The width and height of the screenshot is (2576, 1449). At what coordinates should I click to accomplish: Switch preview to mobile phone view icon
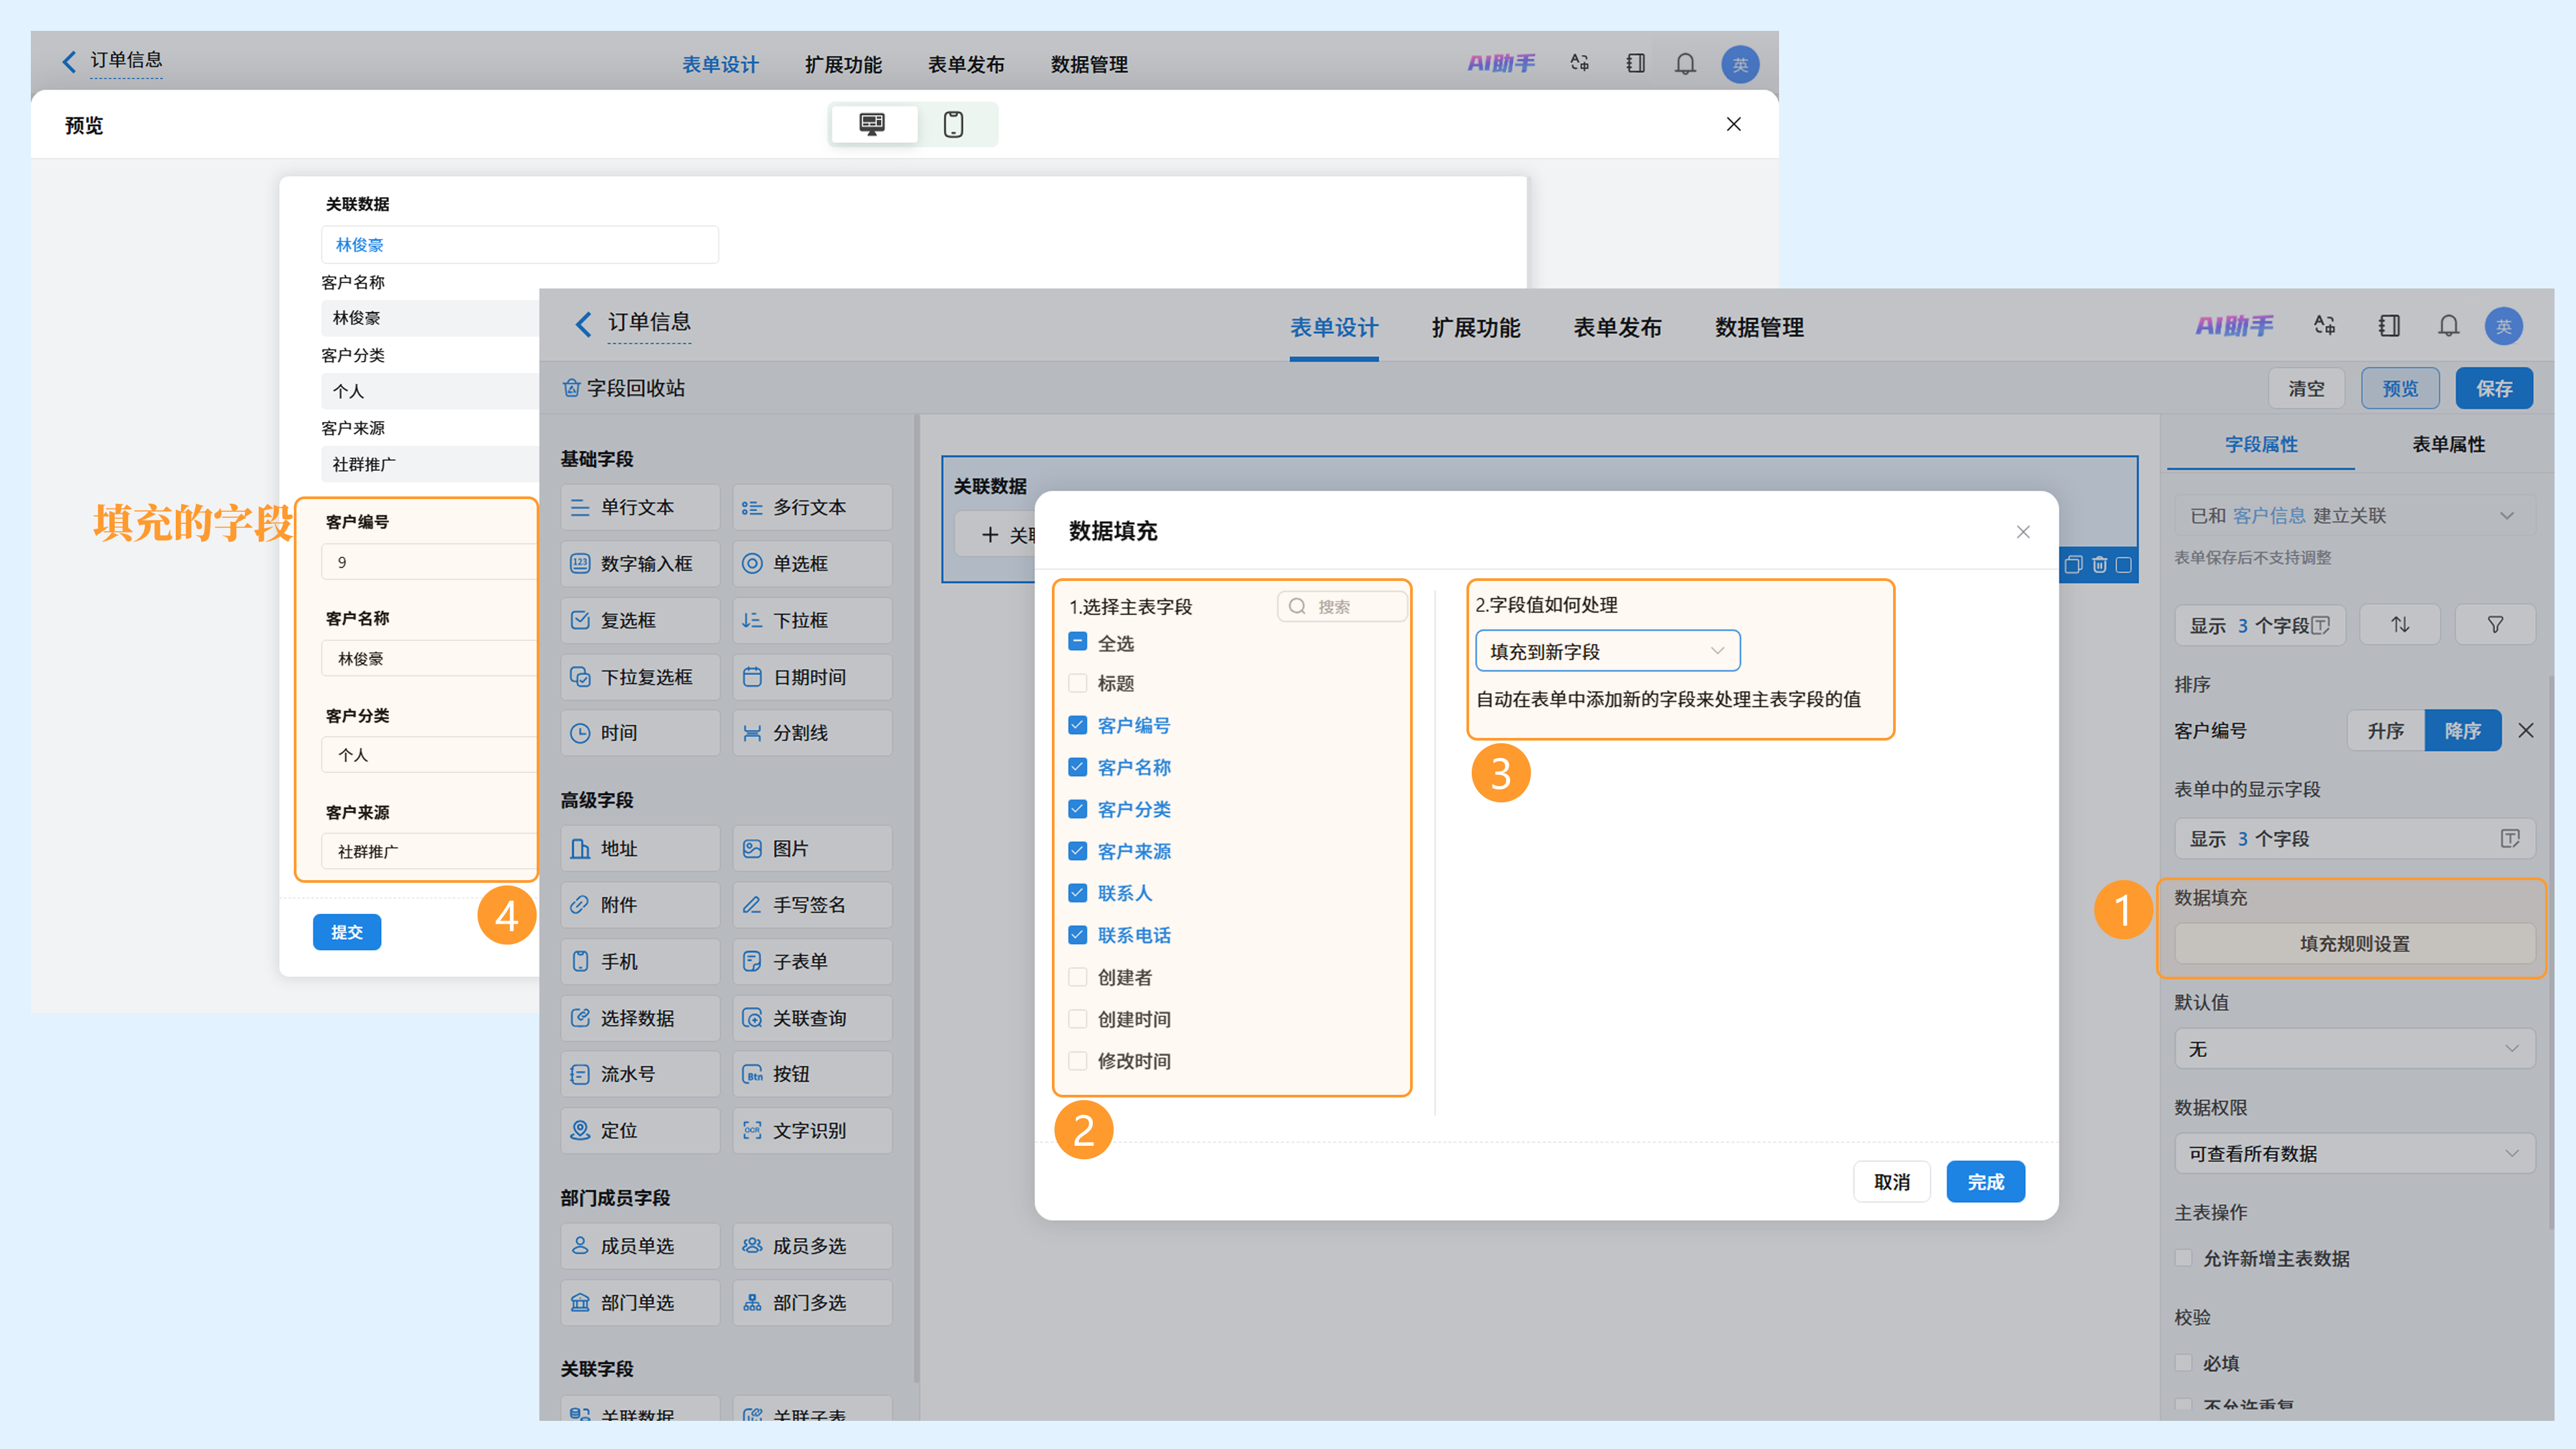pyautogui.click(x=953, y=124)
